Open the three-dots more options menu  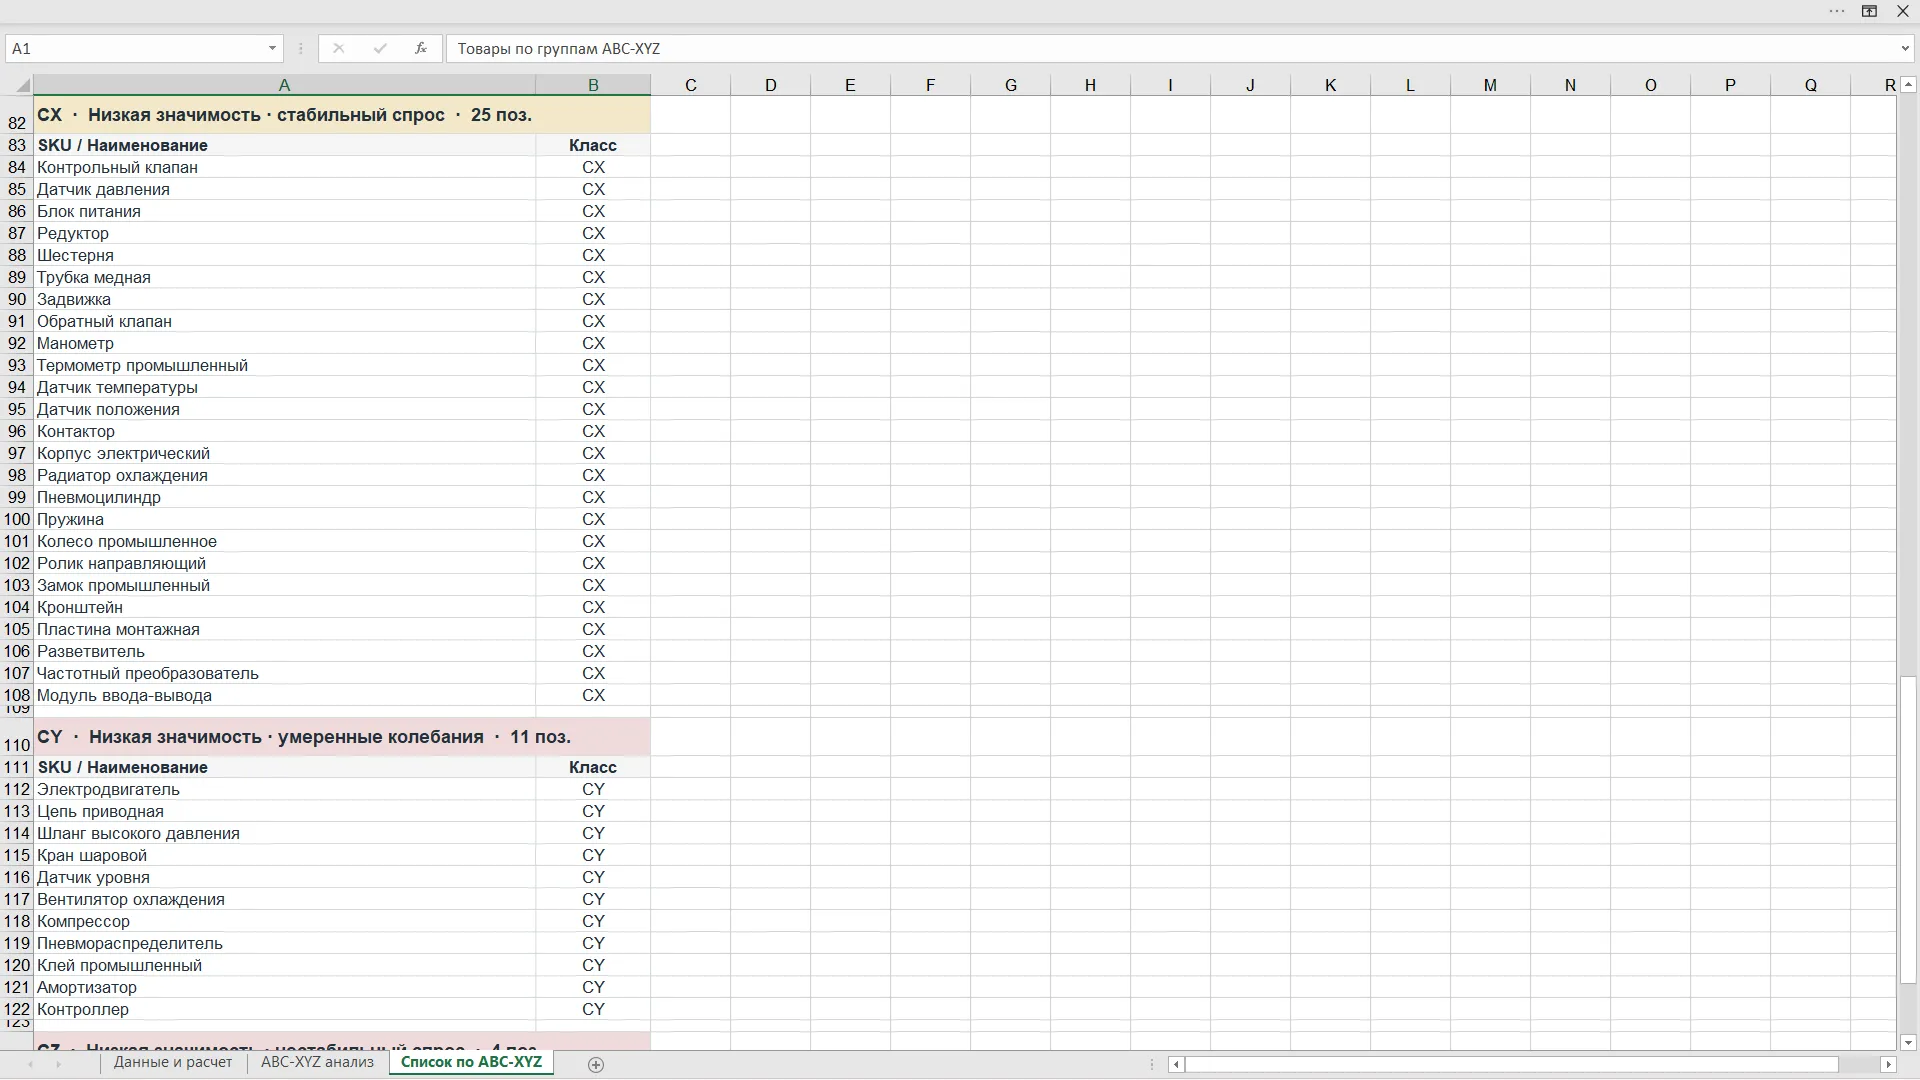tap(1837, 11)
